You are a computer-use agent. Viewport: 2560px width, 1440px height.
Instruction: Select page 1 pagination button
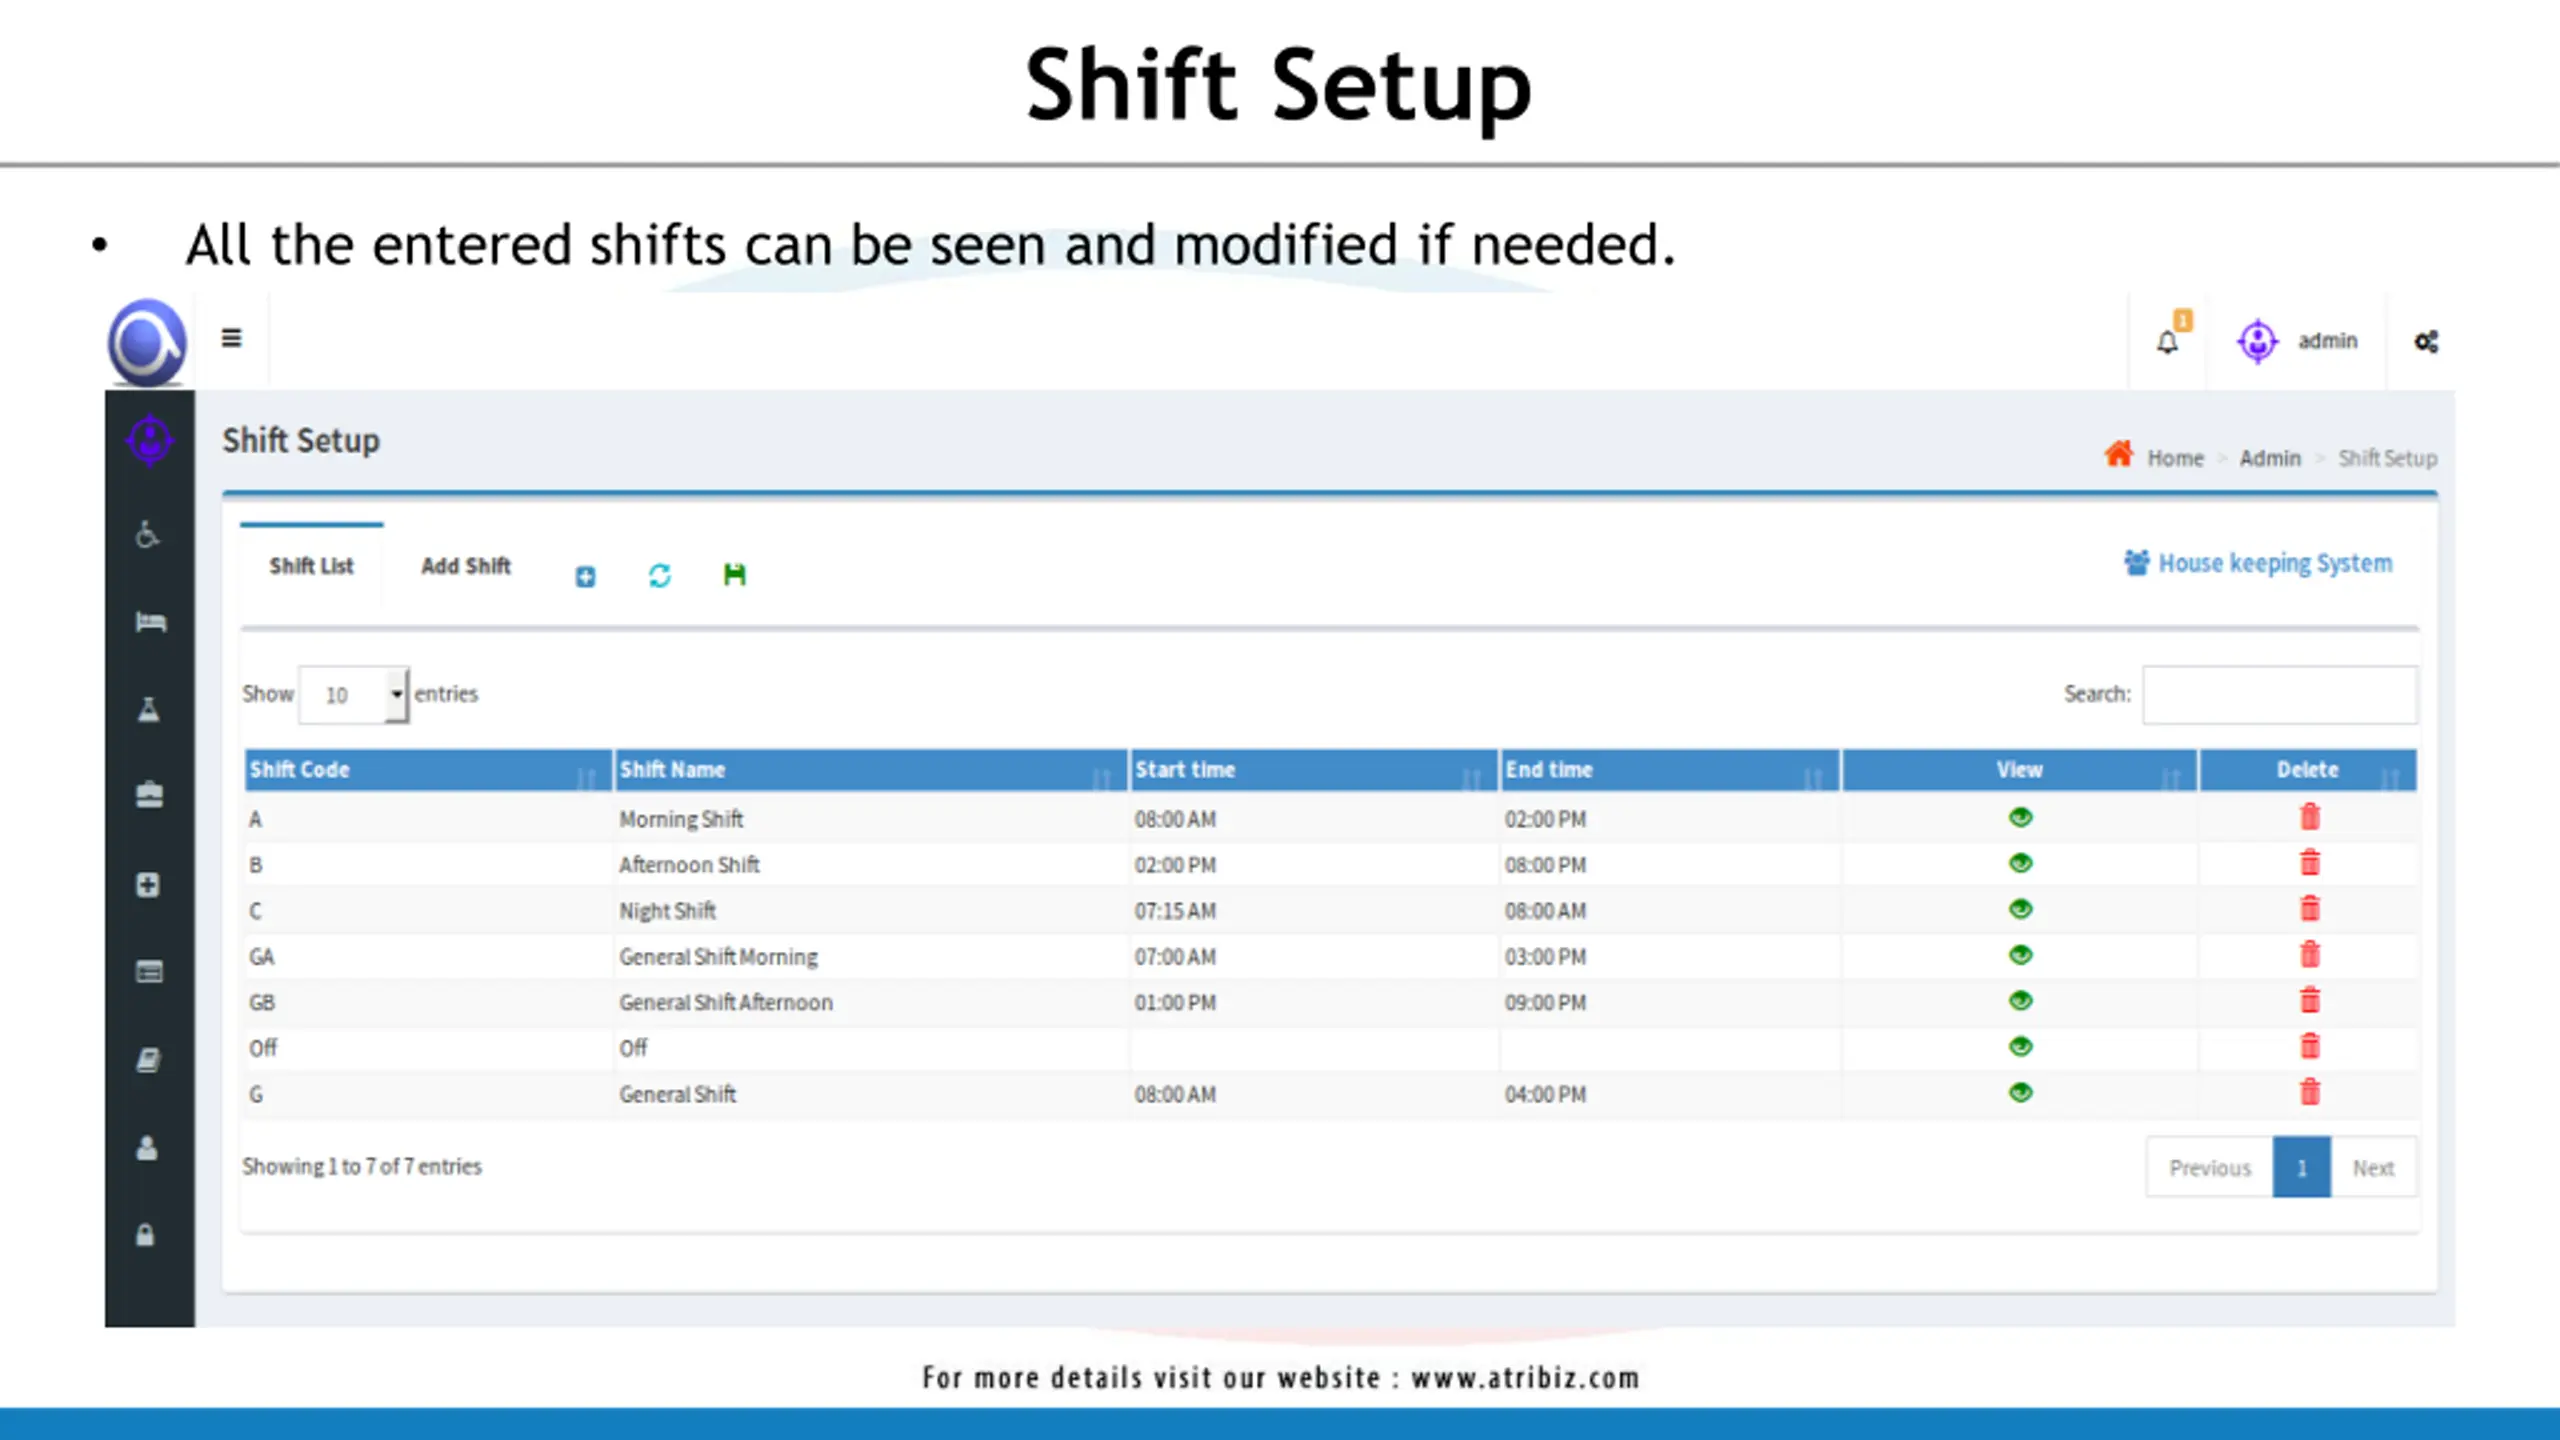2302,1168
